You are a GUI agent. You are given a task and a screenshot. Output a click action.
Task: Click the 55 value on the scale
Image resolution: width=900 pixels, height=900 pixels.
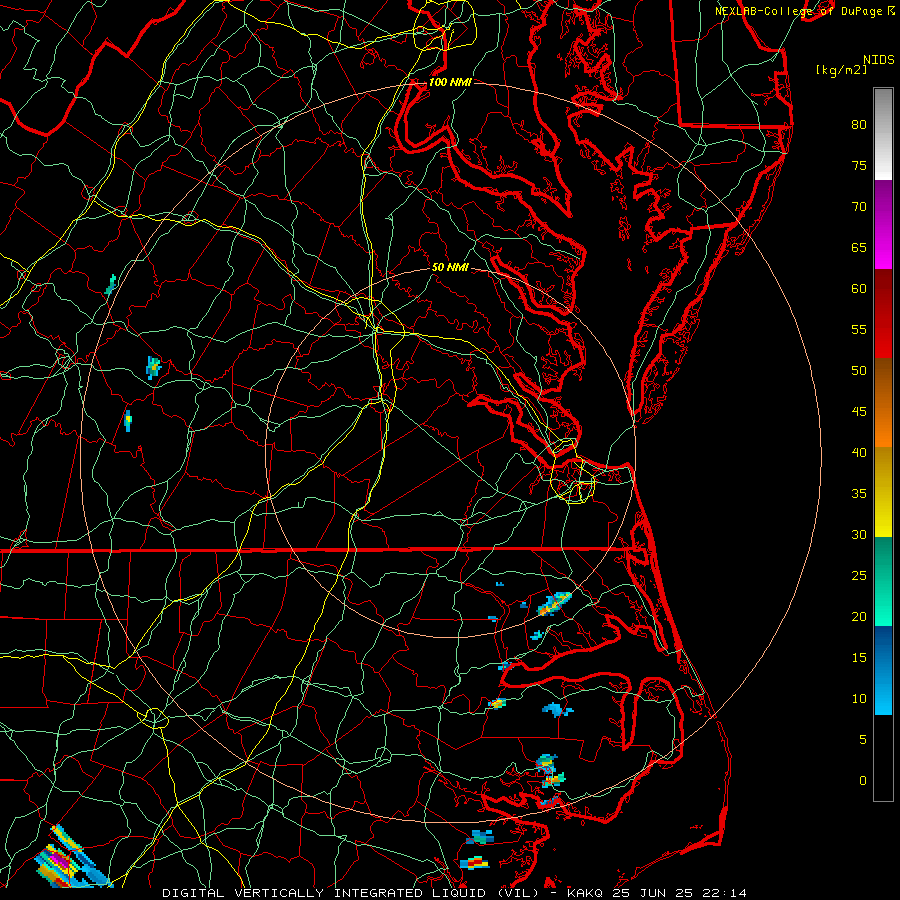tap(859, 329)
